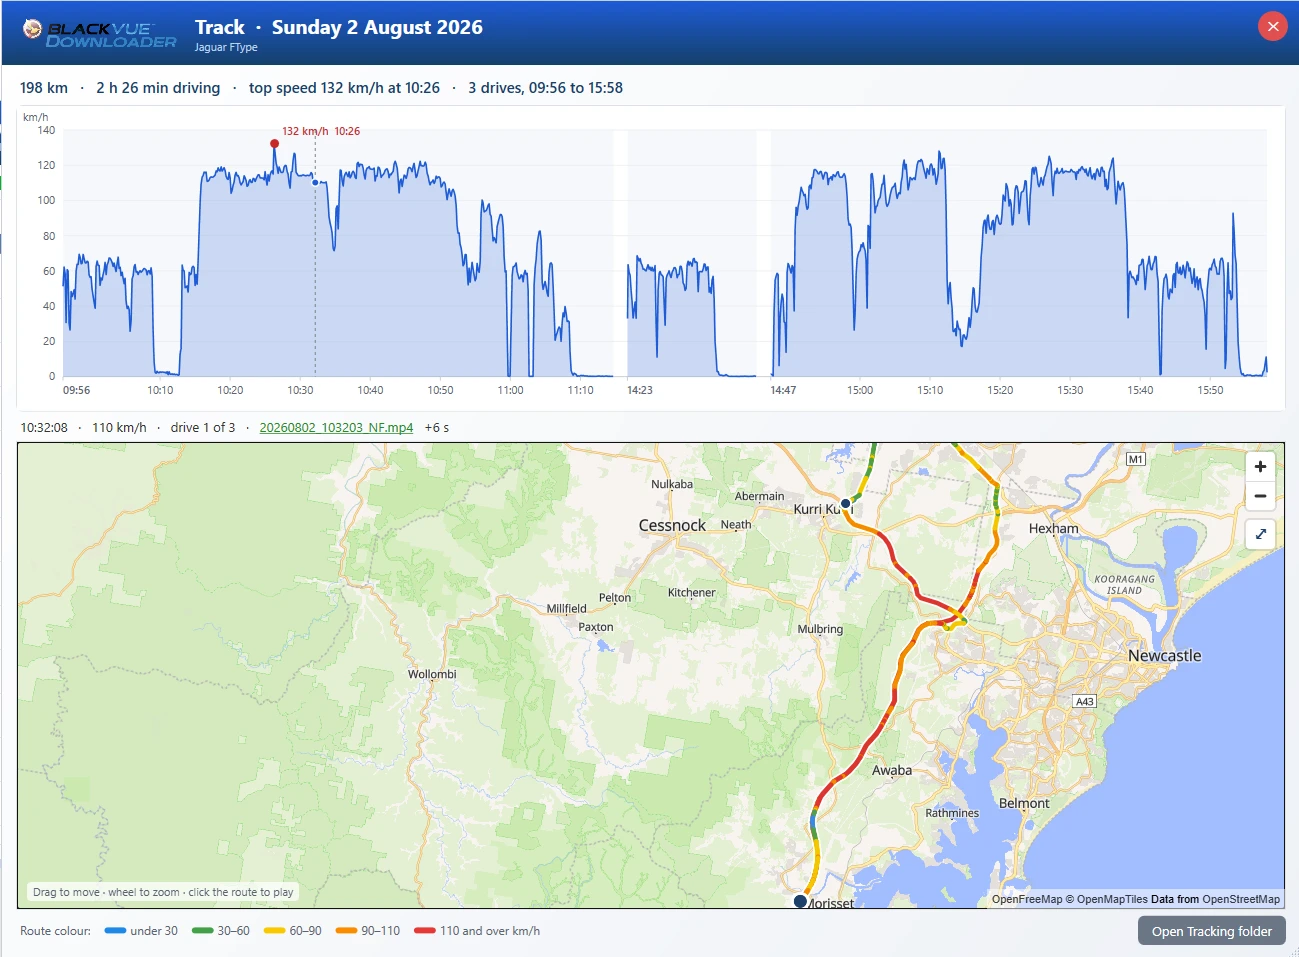The image size is (1299, 957).
Task: Click the orange 90–110 legend swatch
Action: [347, 931]
